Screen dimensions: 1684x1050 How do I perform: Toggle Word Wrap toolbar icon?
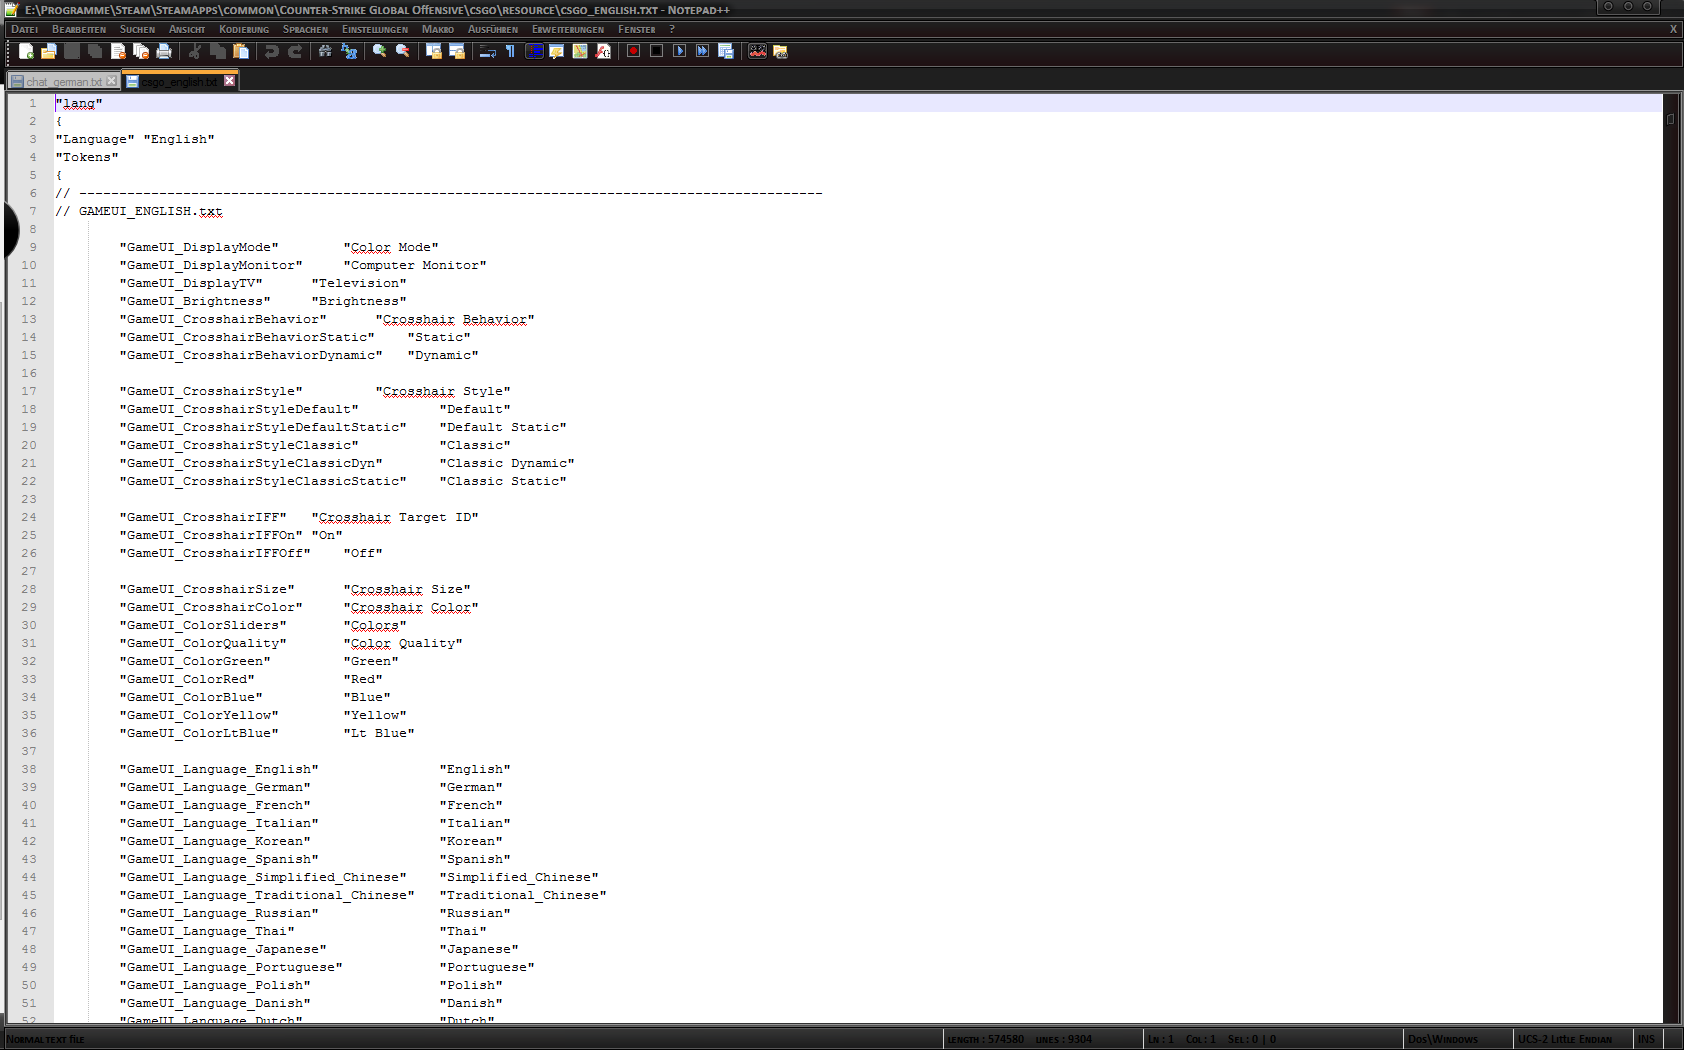tap(487, 51)
